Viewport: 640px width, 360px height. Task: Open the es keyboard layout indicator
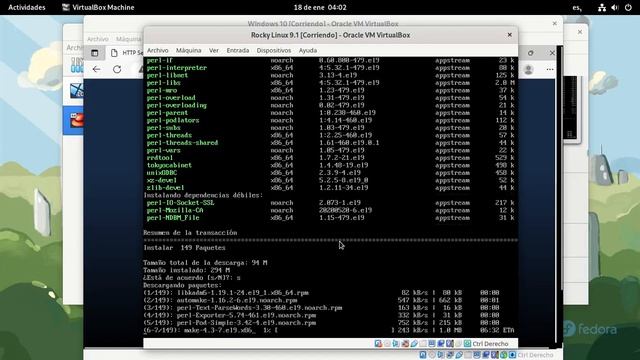577,7
